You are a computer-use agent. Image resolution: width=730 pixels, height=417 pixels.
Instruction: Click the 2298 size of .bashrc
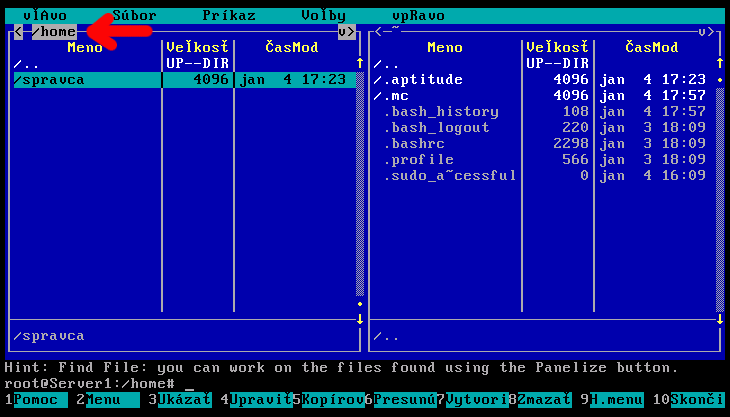click(x=571, y=143)
